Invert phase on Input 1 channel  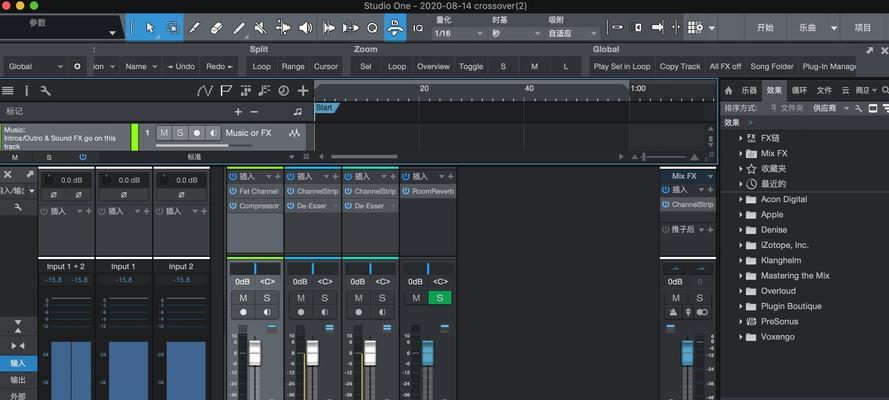click(x=123, y=194)
